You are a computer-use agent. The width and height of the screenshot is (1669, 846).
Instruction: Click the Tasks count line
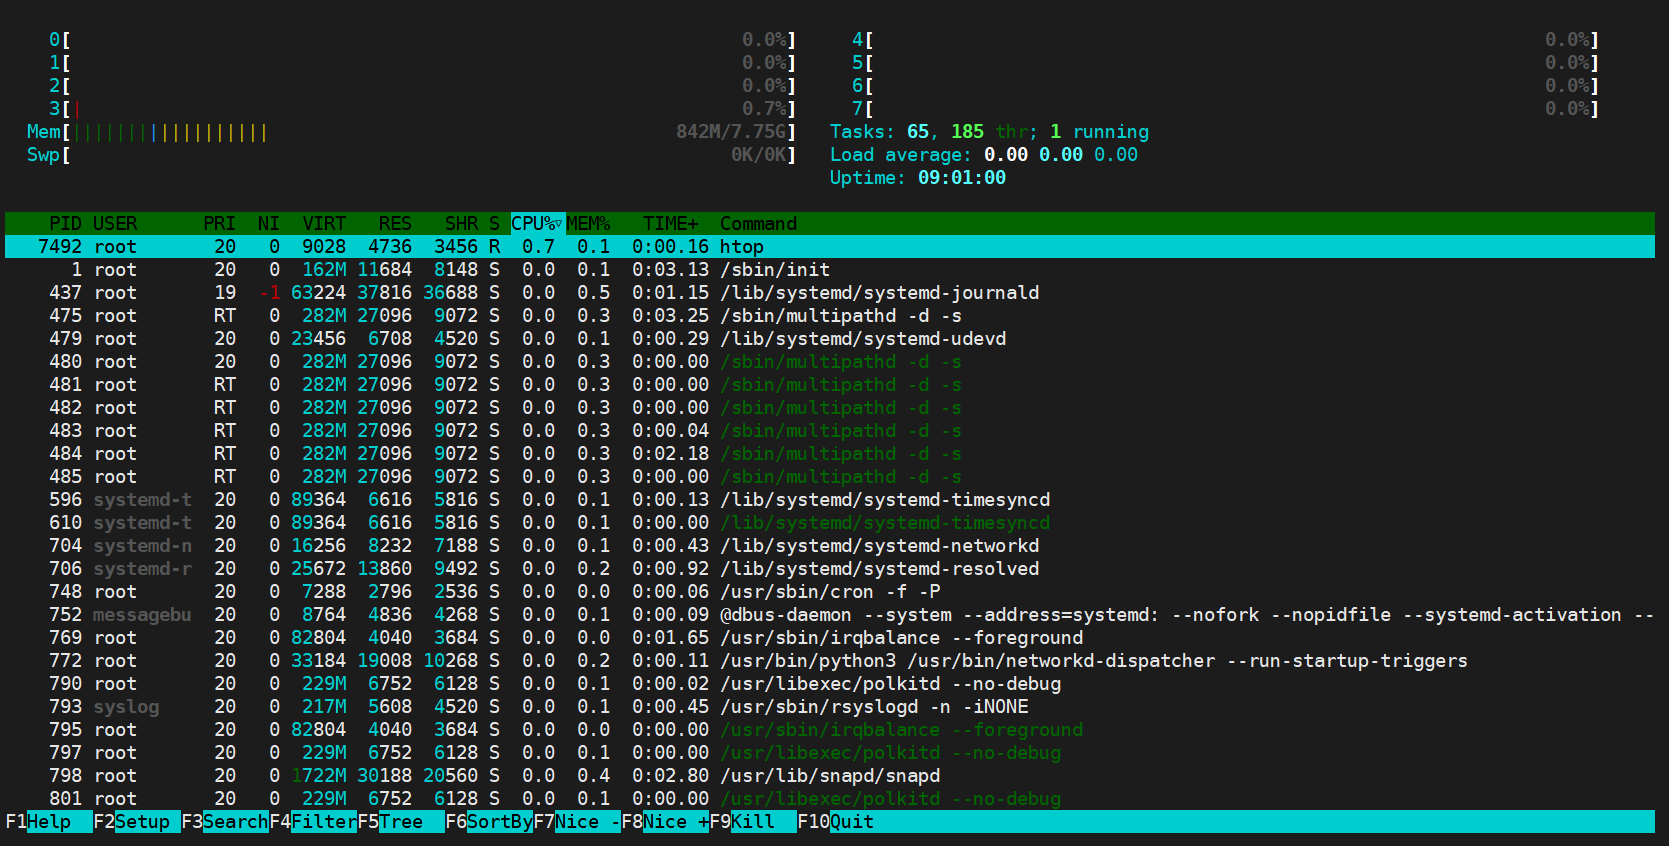click(990, 132)
